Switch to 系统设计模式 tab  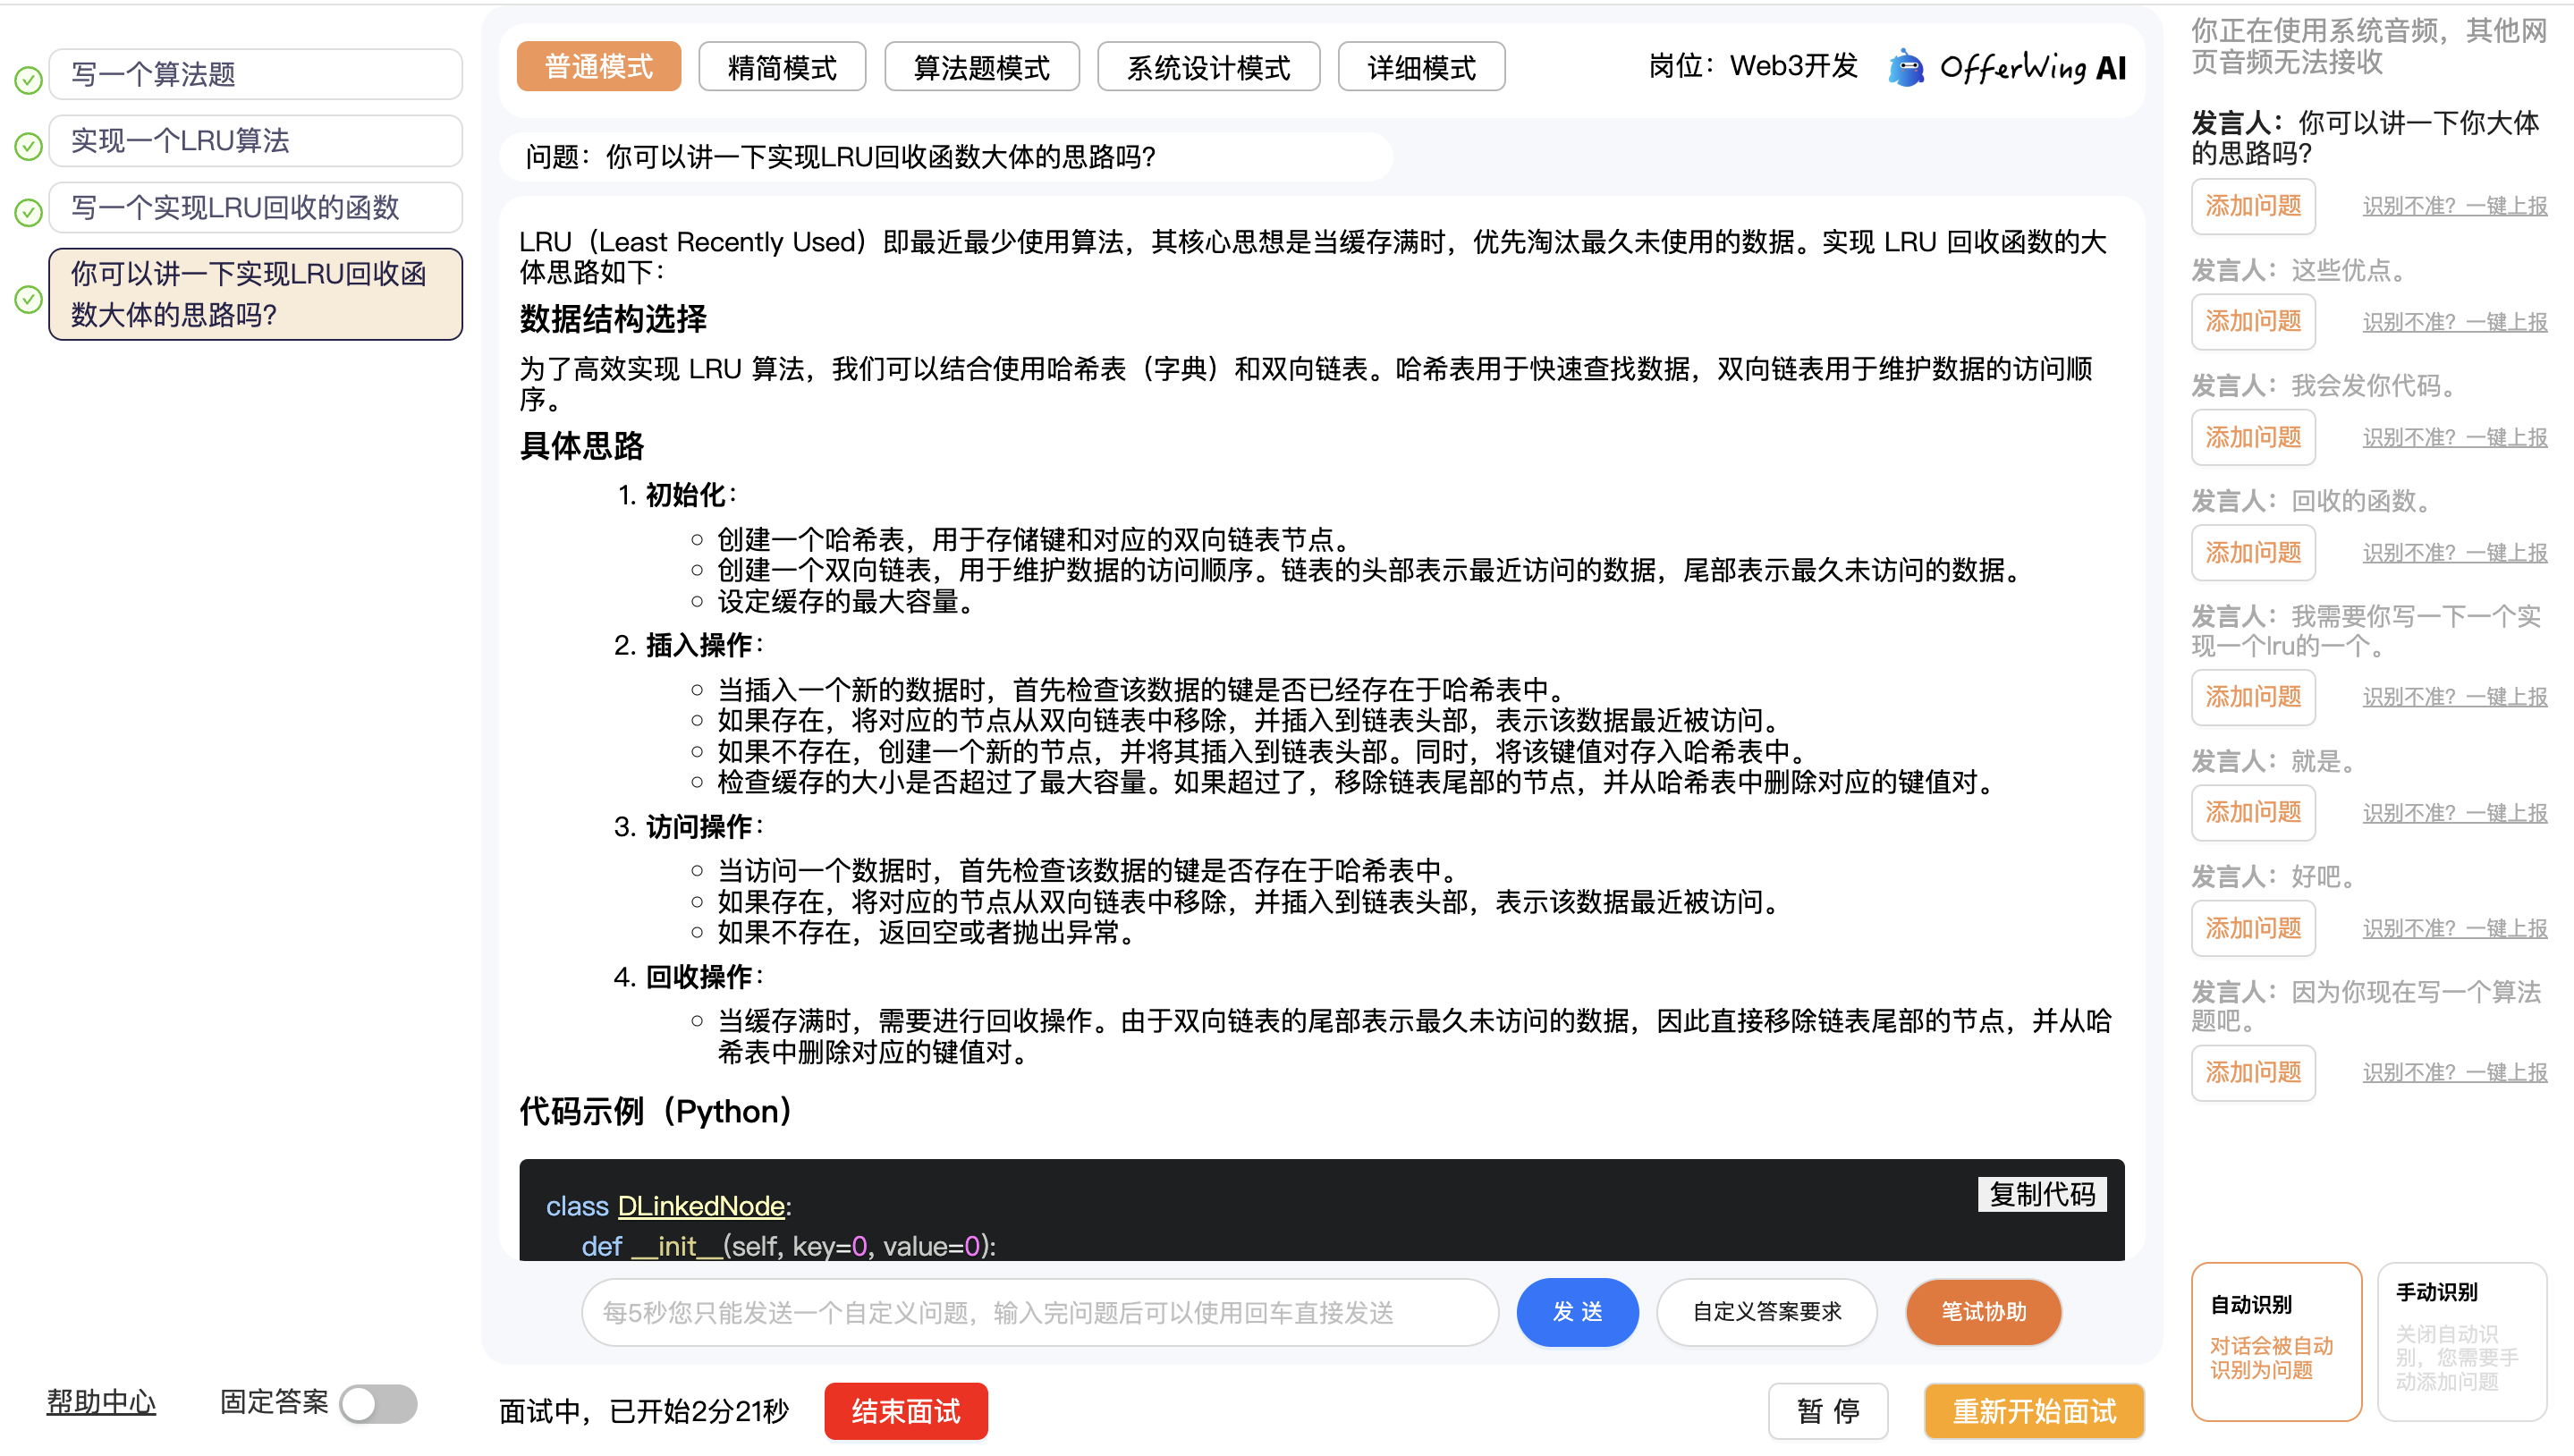[1207, 67]
